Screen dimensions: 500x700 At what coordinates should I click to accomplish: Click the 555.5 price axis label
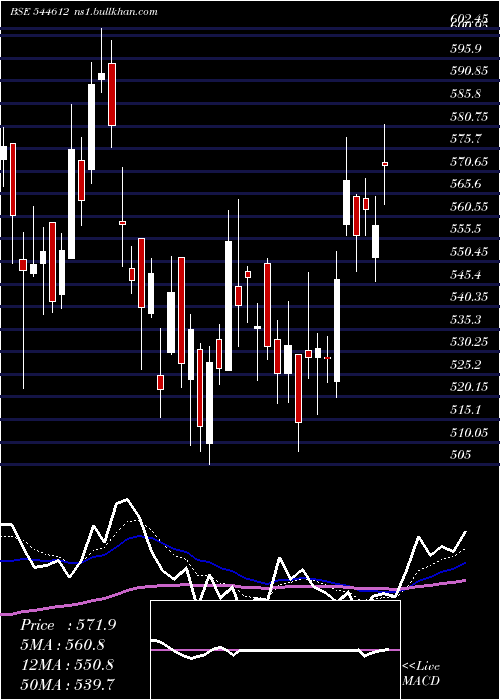click(466, 229)
